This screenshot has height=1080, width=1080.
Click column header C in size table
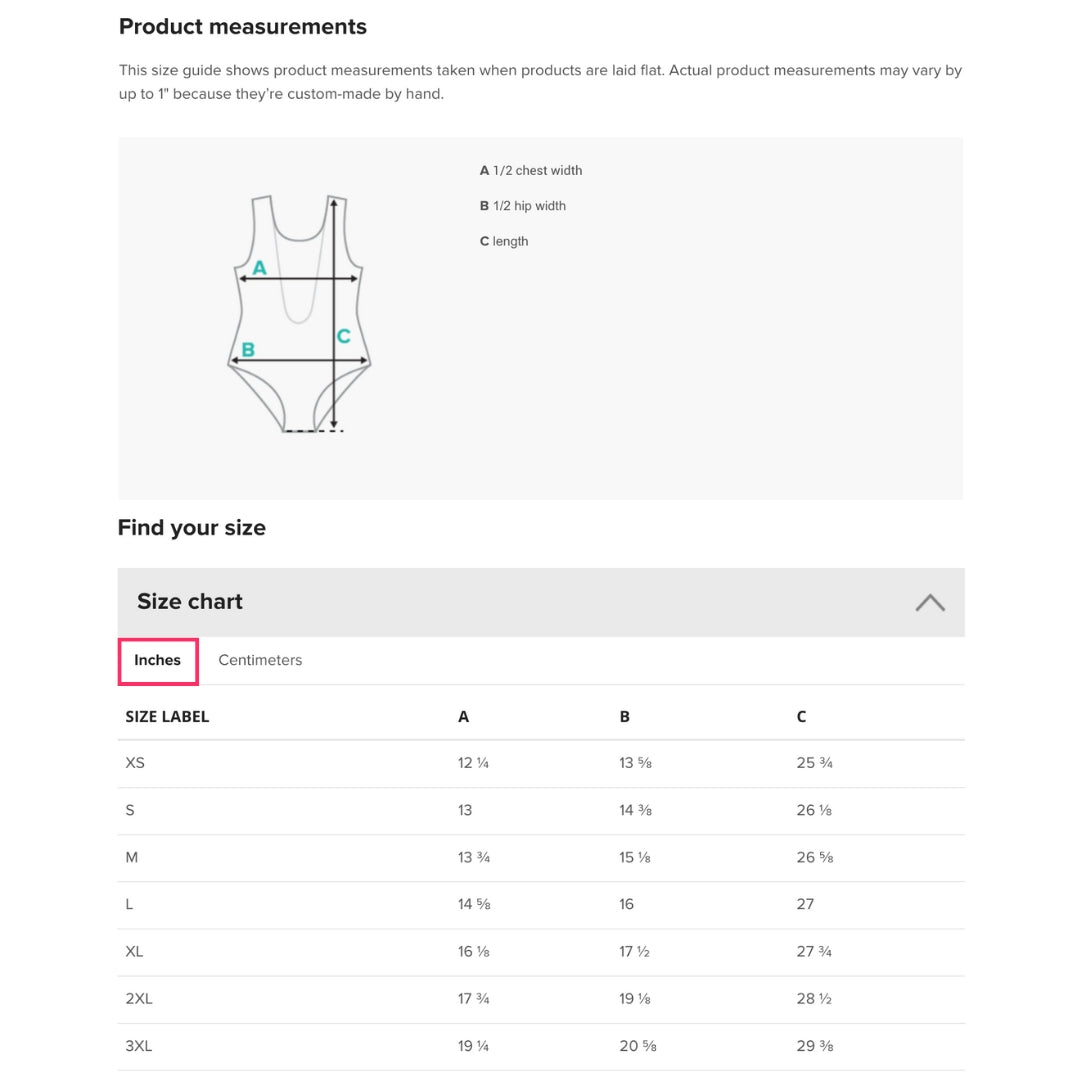[x=801, y=716]
